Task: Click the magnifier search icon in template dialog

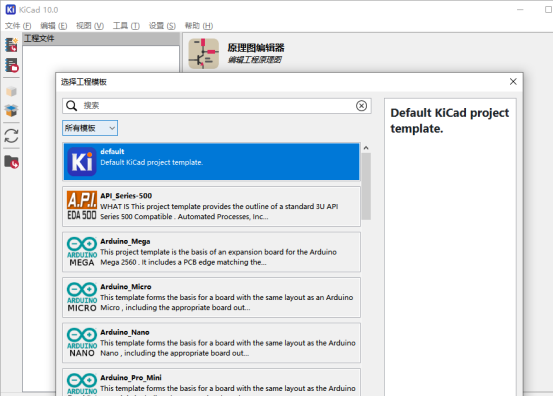Action: coord(72,106)
